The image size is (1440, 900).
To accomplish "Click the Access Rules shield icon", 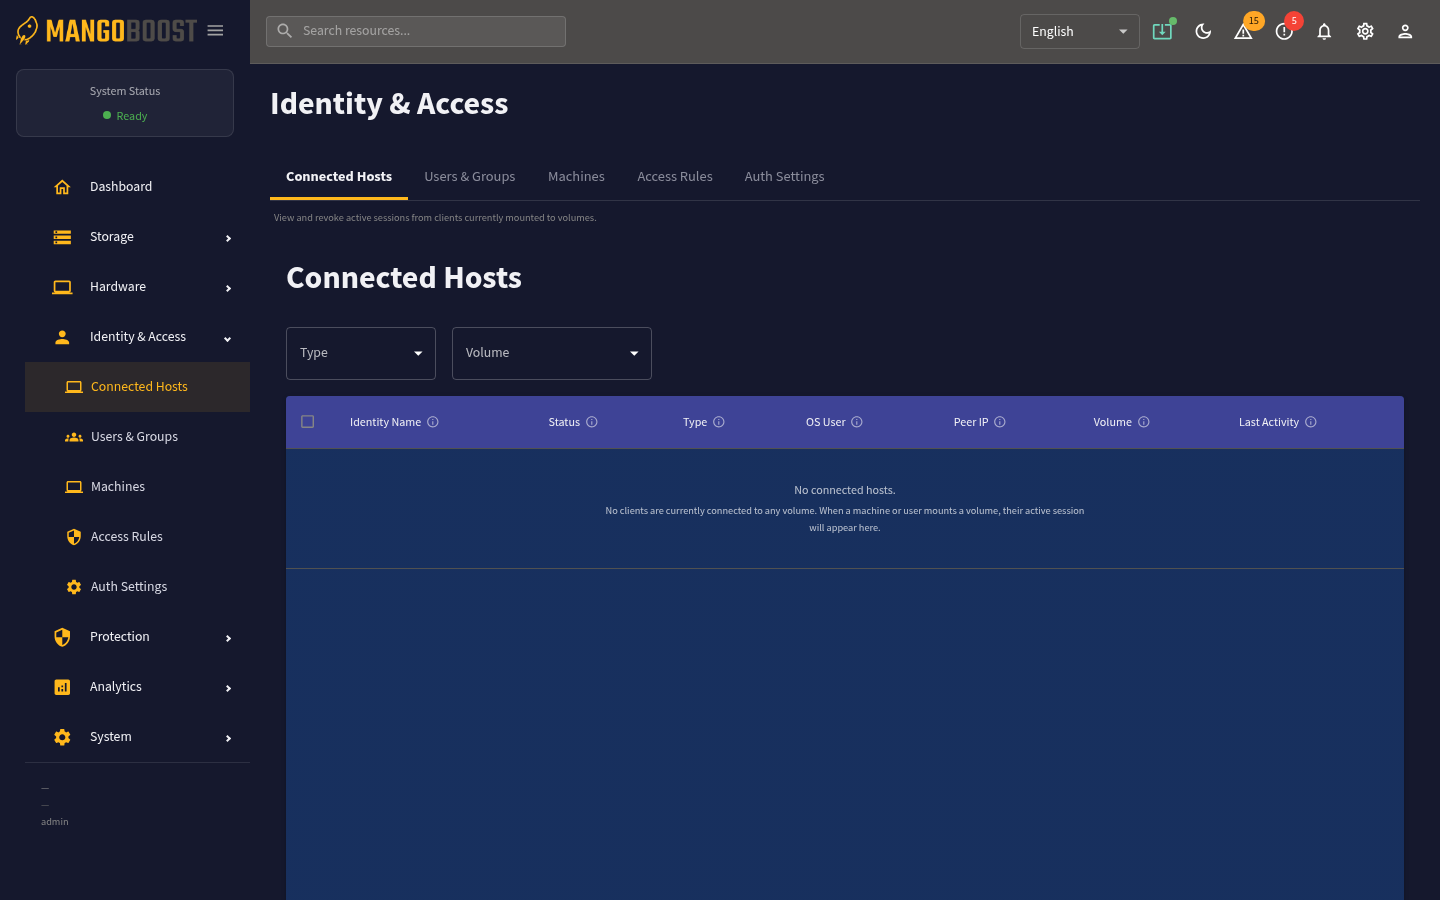I will click(x=74, y=537).
